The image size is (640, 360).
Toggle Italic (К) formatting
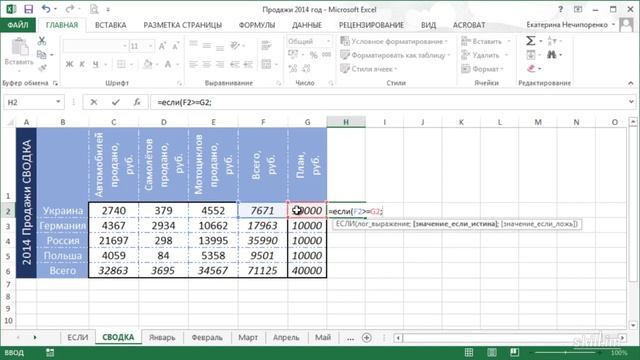[x=82, y=64]
